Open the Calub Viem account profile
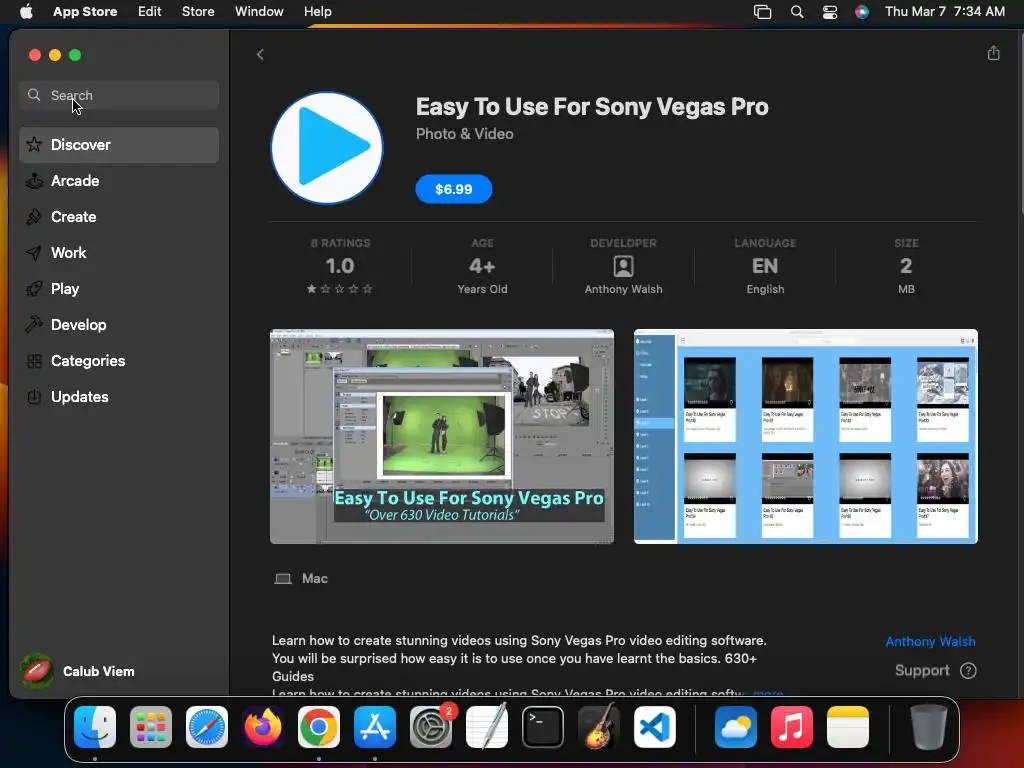The height and width of the screenshot is (768, 1024). 78,671
